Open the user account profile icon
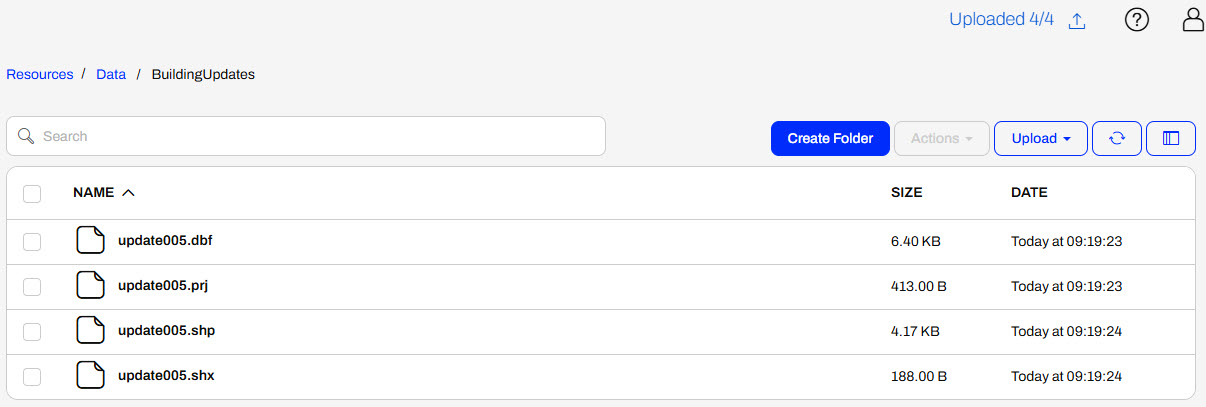The height and width of the screenshot is (407, 1206). click(1193, 20)
